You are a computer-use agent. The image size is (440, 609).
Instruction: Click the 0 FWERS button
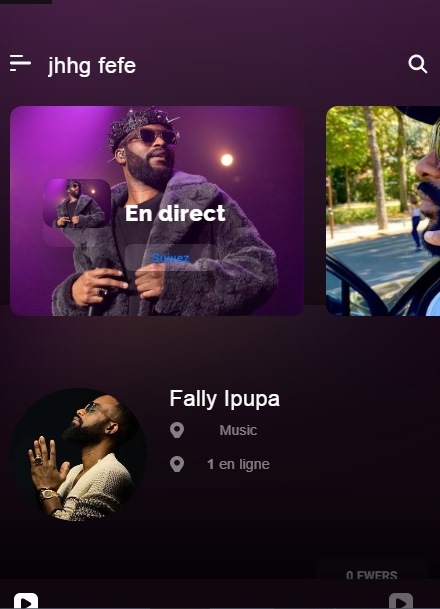[372, 571]
